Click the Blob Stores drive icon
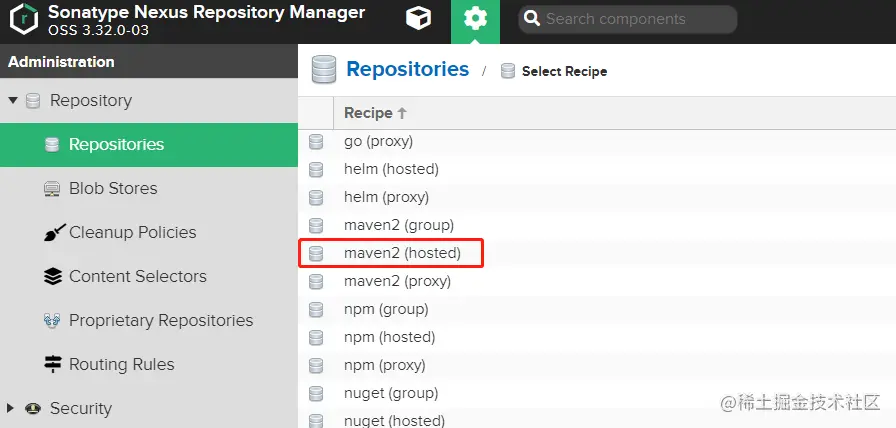This screenshot has height=428, width=896. [52, 189]
